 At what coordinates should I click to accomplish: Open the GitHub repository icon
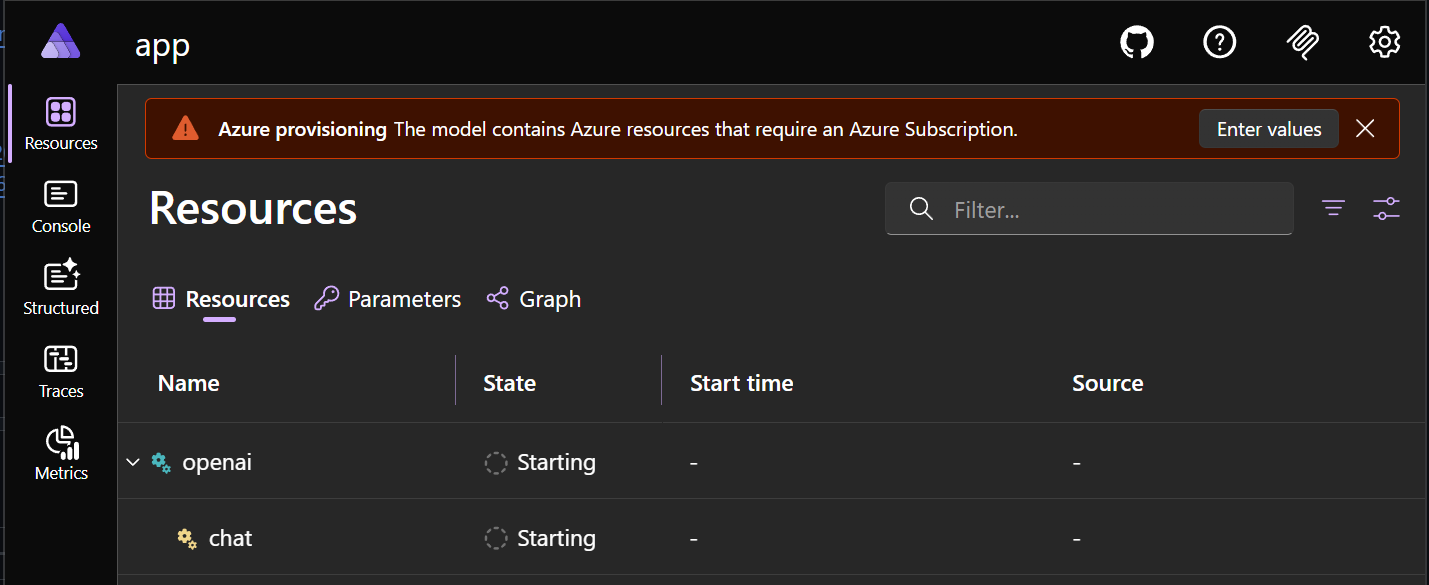pos(1136,42)
